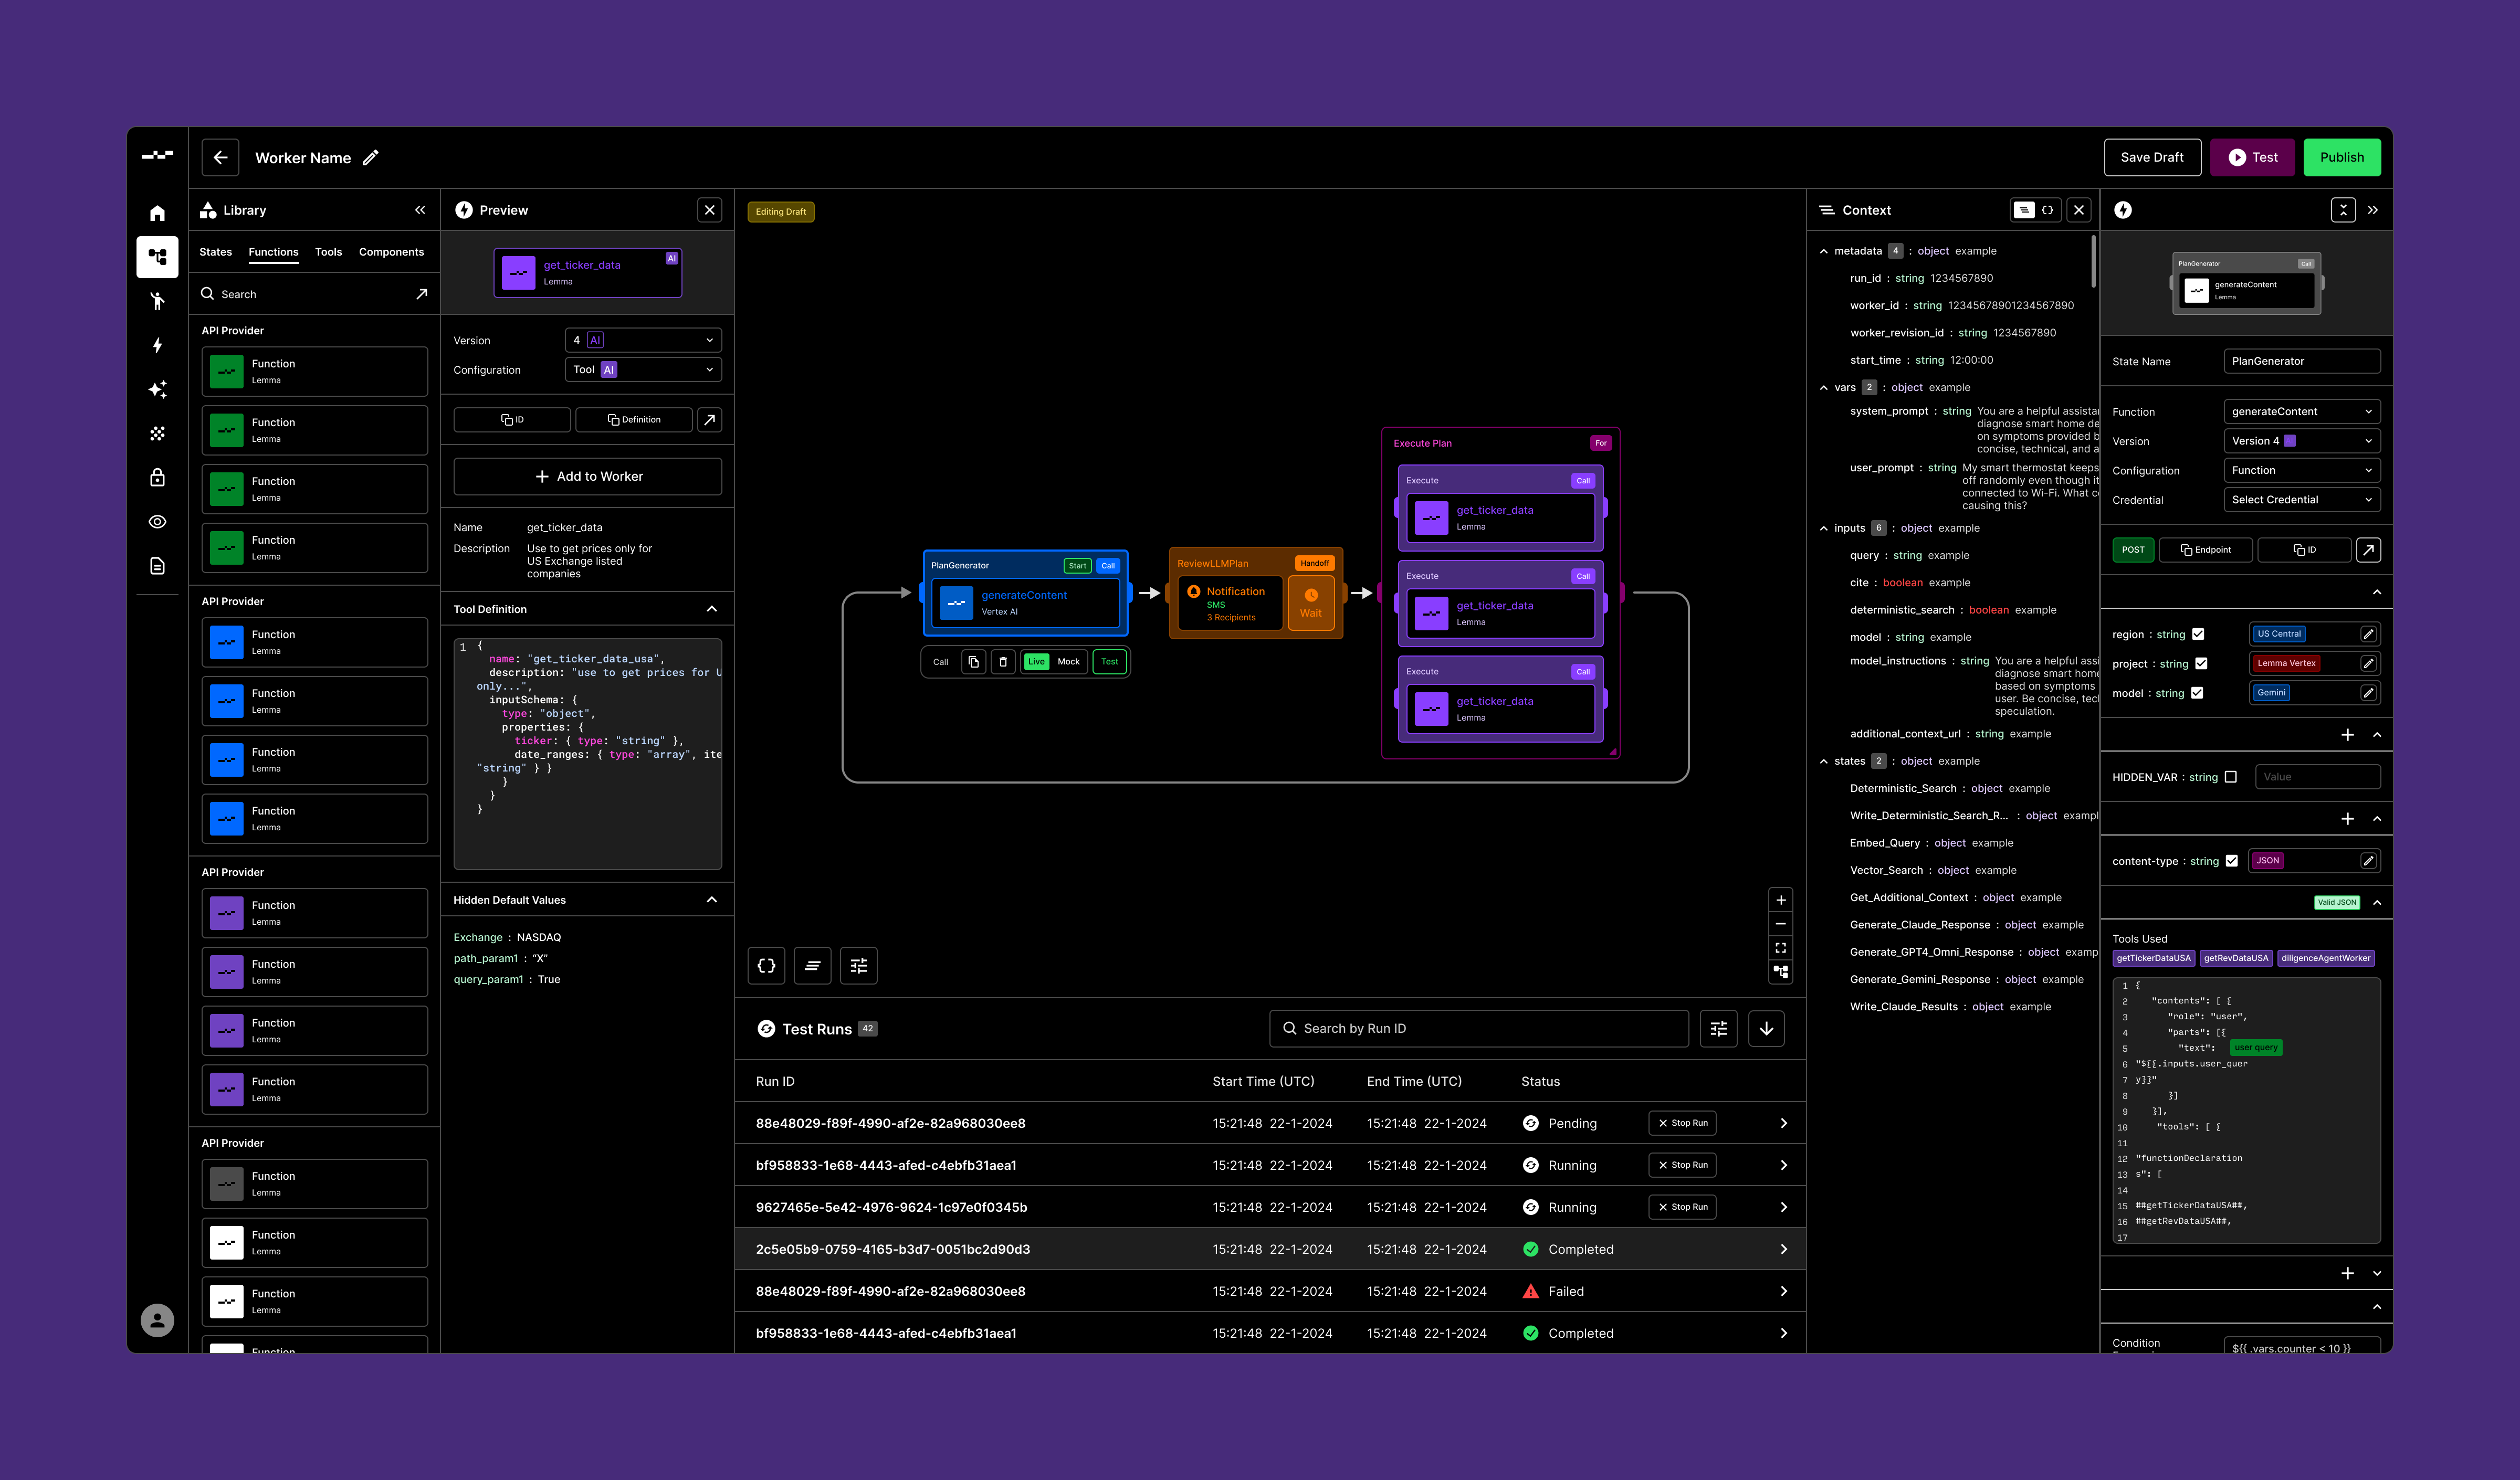Image resolution: width=2520 pixels, height=1480 pixels.
Task: Open library search in expanded view arrow
Action: 422,294
